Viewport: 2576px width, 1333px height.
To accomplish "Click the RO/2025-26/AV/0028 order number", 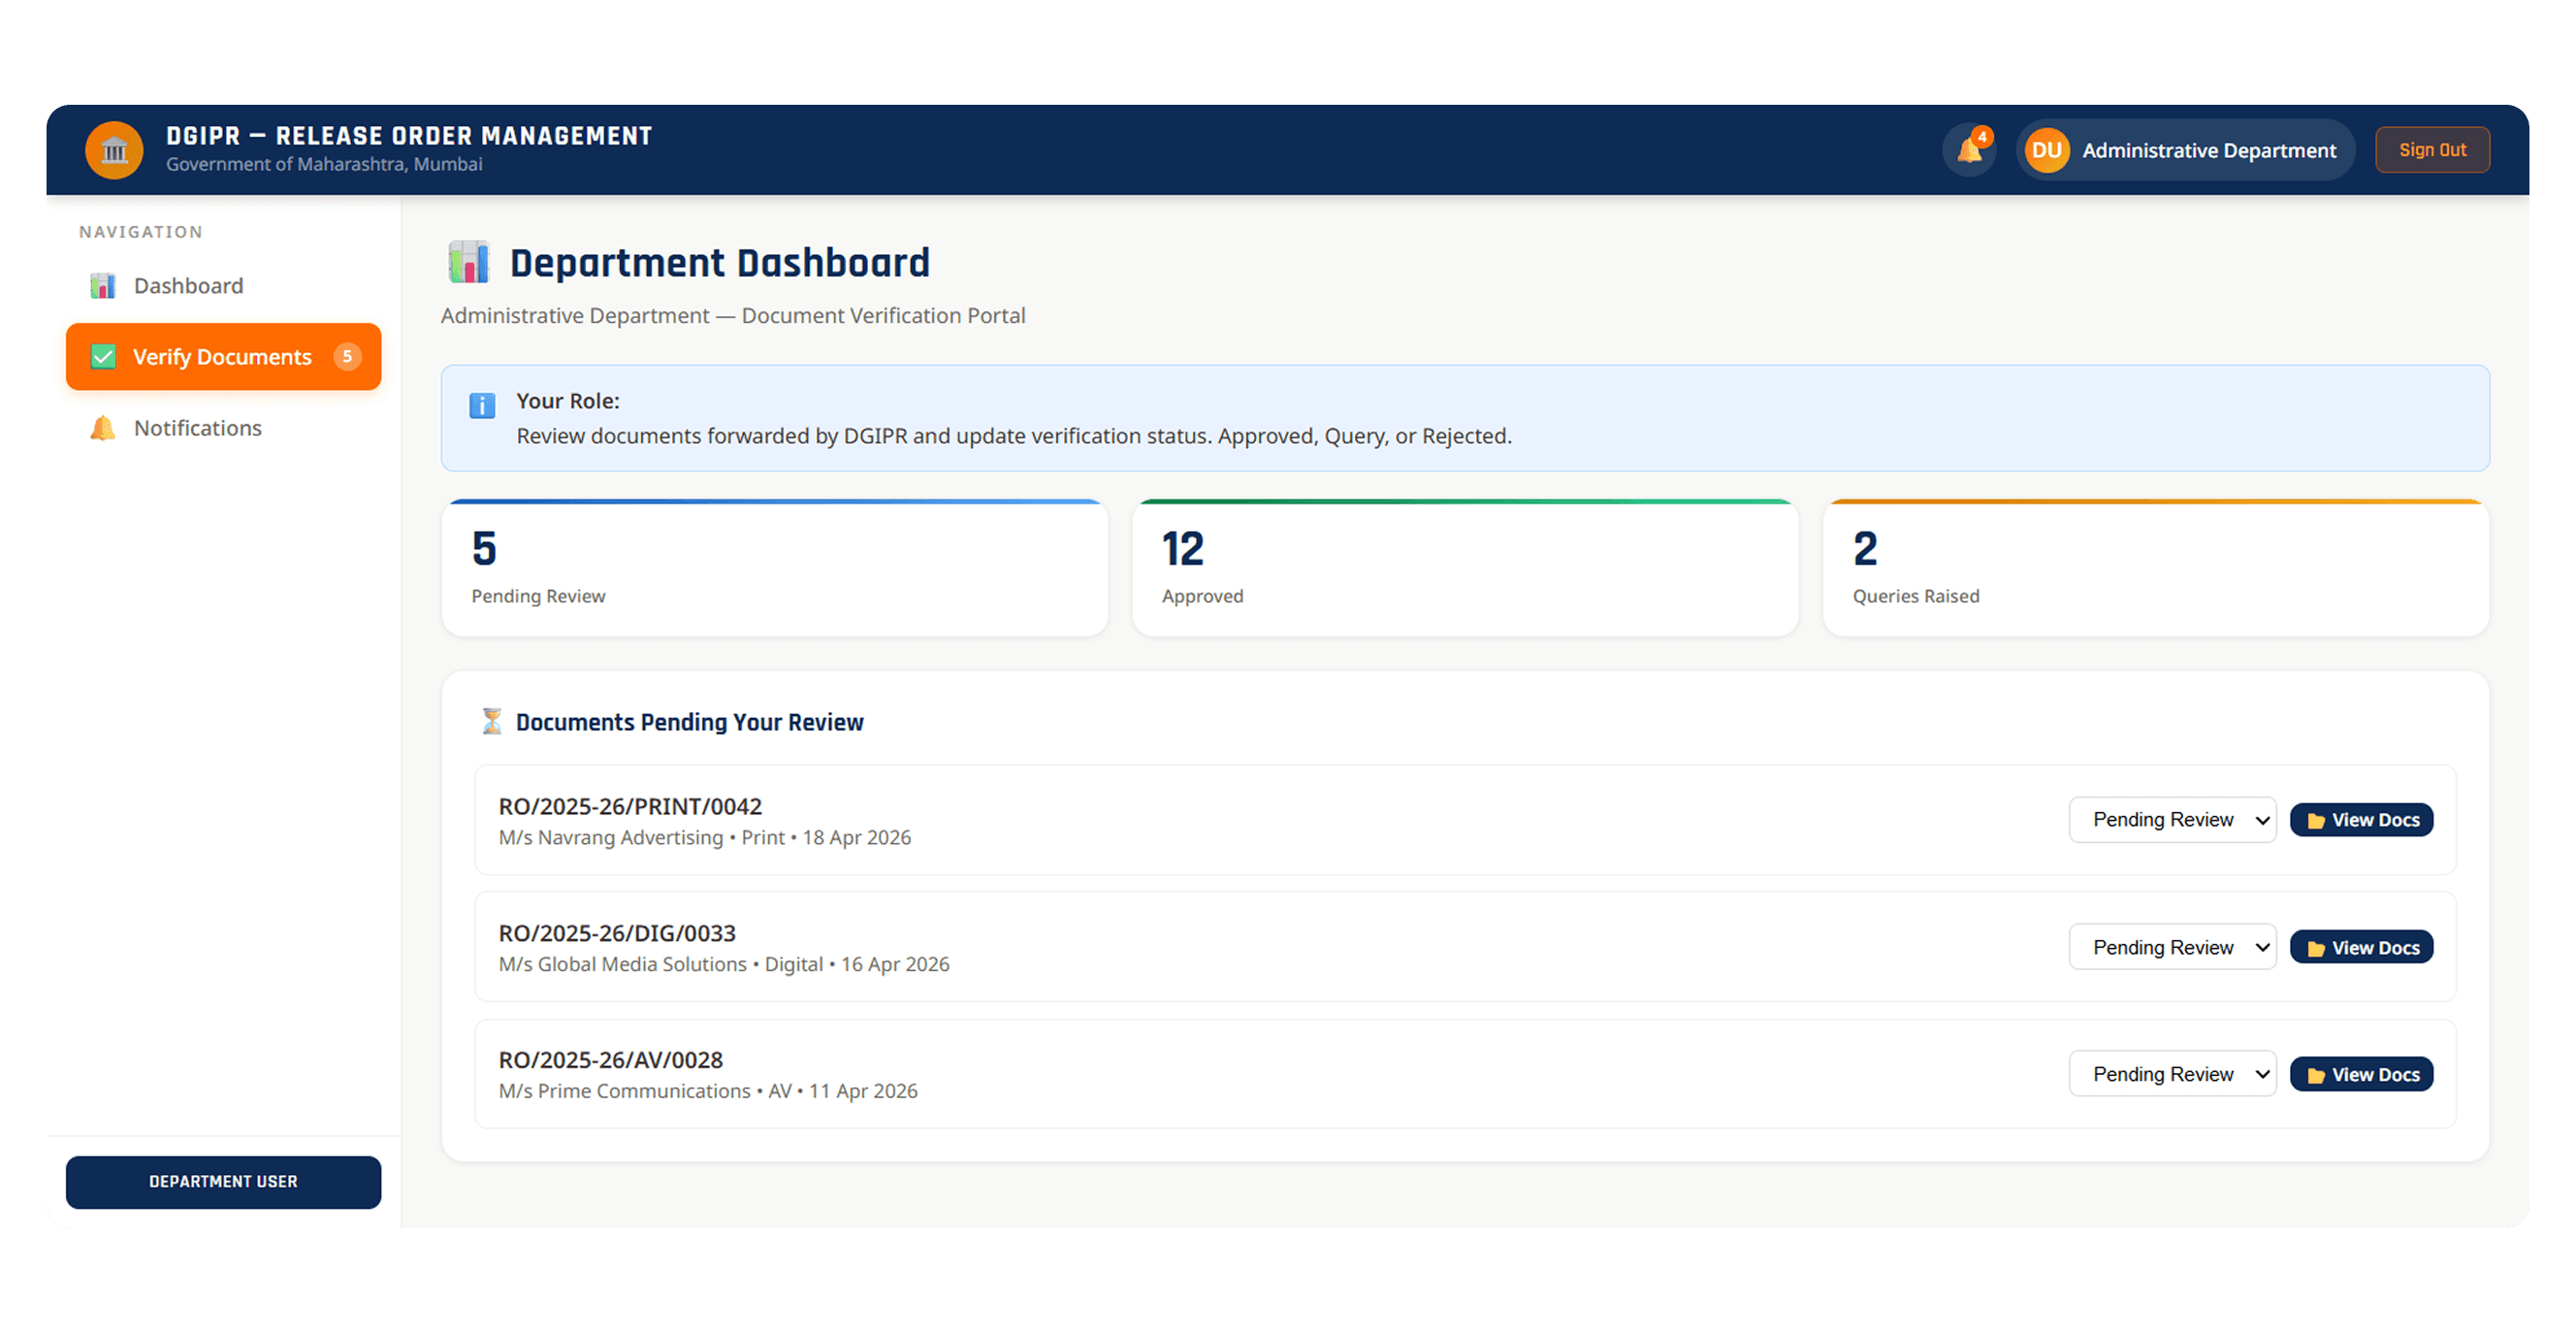I will coord(610,1060).
